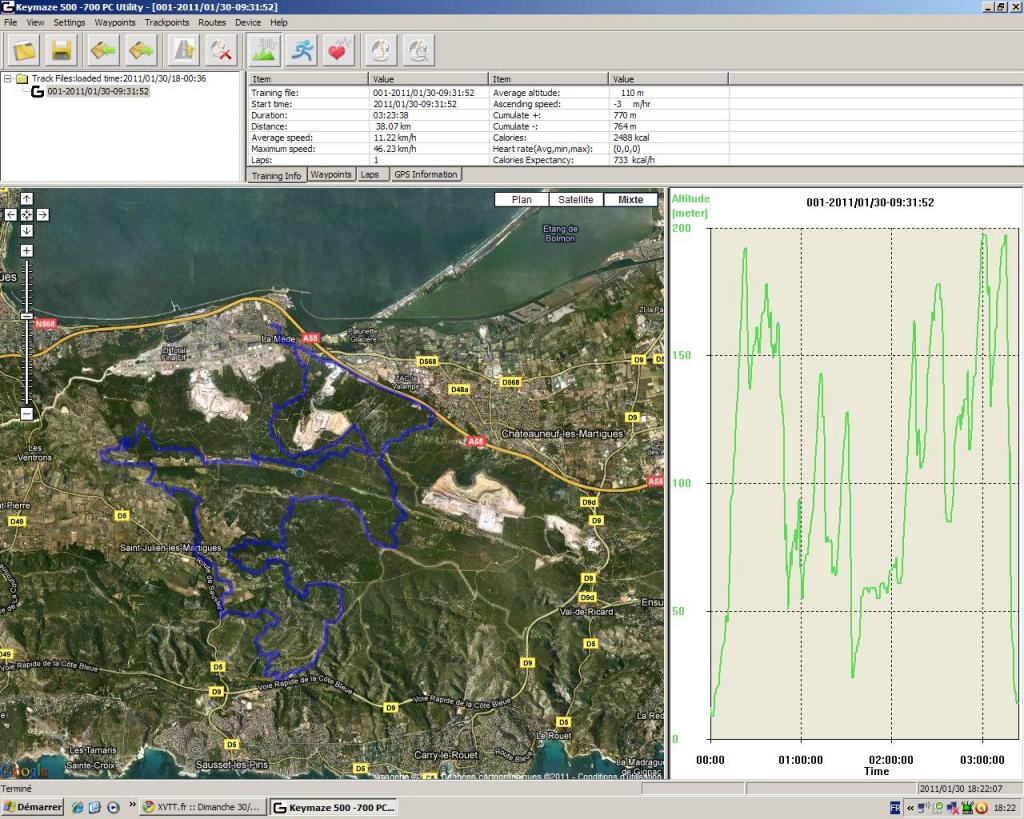Pan the map left with the arrow
Viewport: 1024px width, 819px height.
[11, 214]
